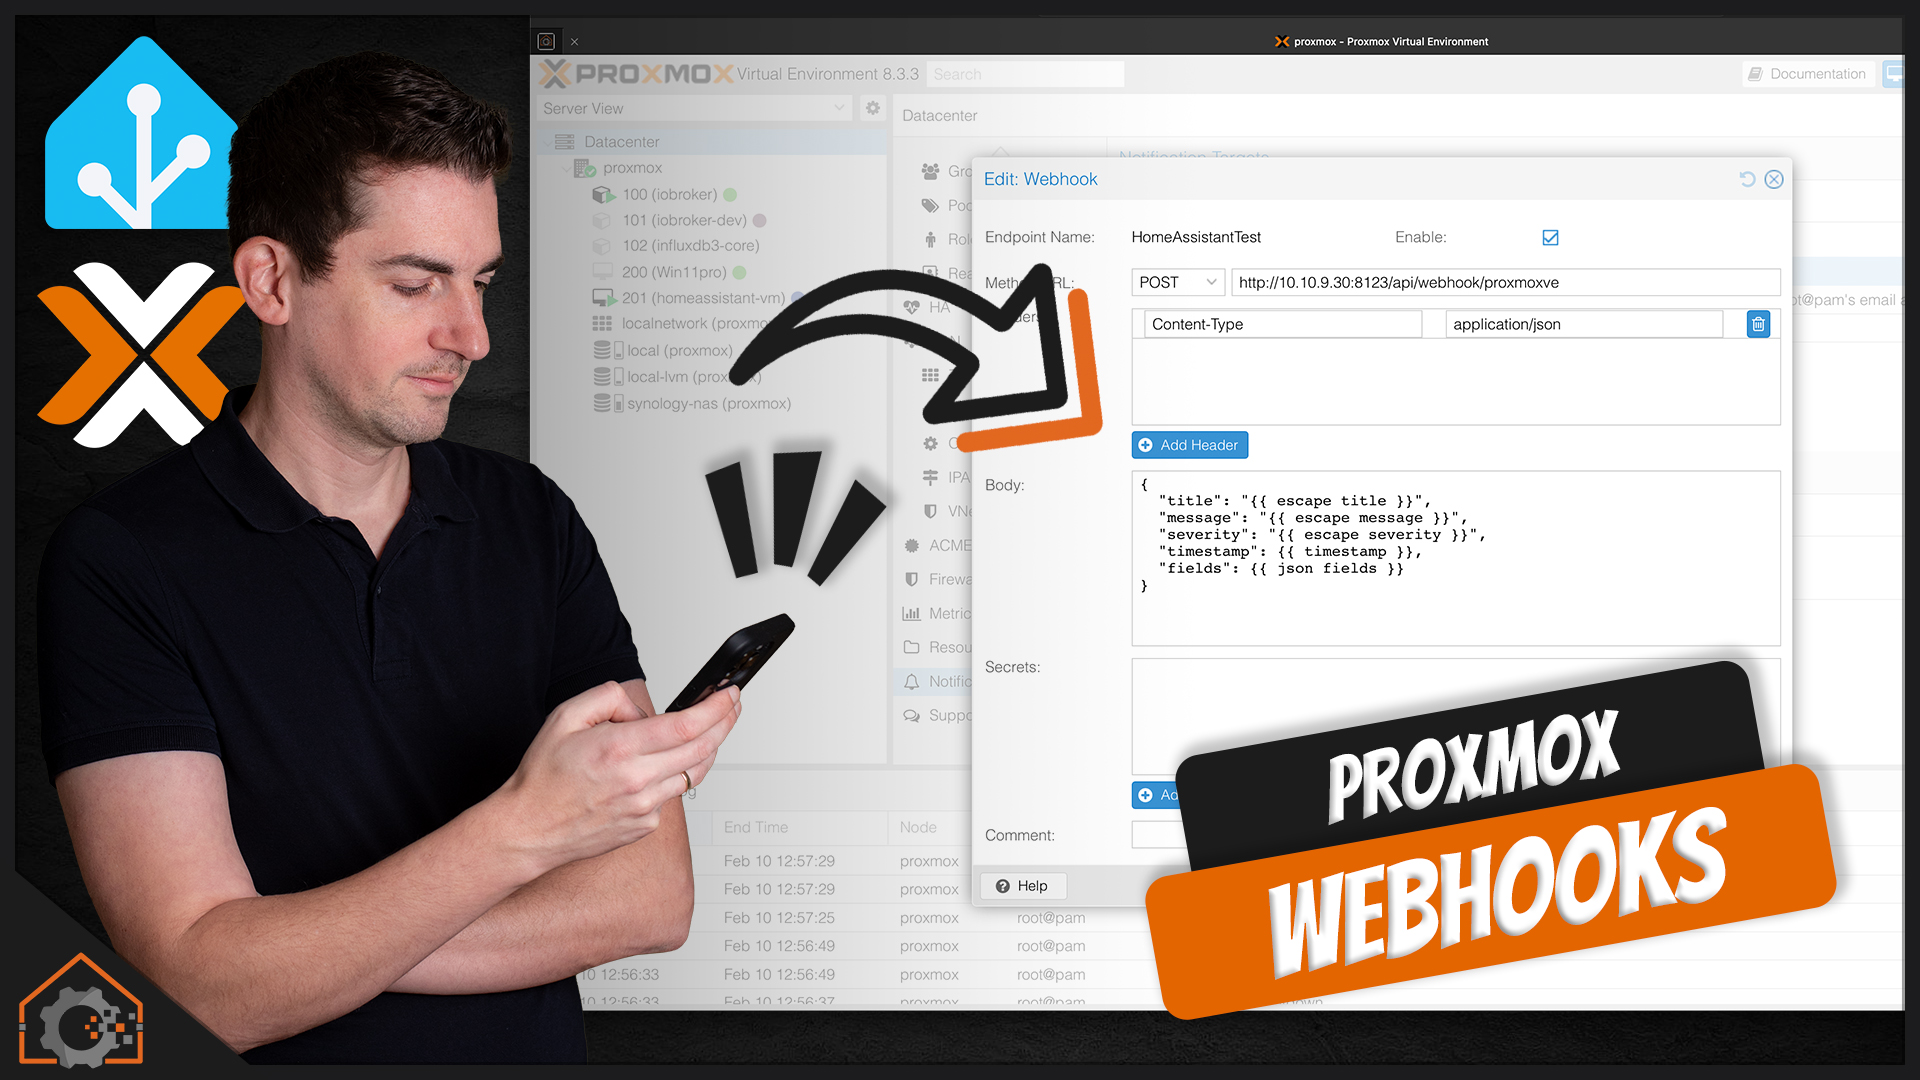Click the Add Header button
Viewport: 1920px width, 1080px height.
click(x=1189, y=444)
